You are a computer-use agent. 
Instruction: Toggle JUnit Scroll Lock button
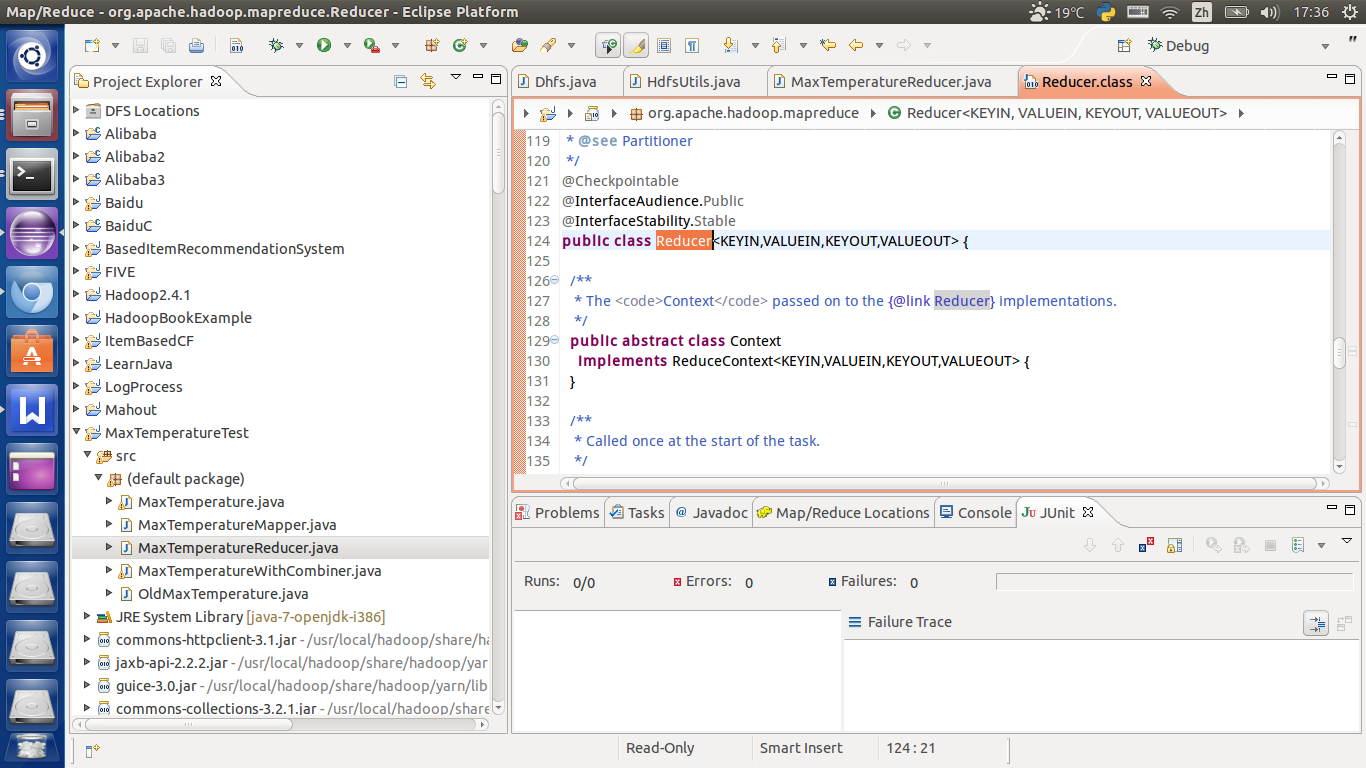tap(1175, 545)
